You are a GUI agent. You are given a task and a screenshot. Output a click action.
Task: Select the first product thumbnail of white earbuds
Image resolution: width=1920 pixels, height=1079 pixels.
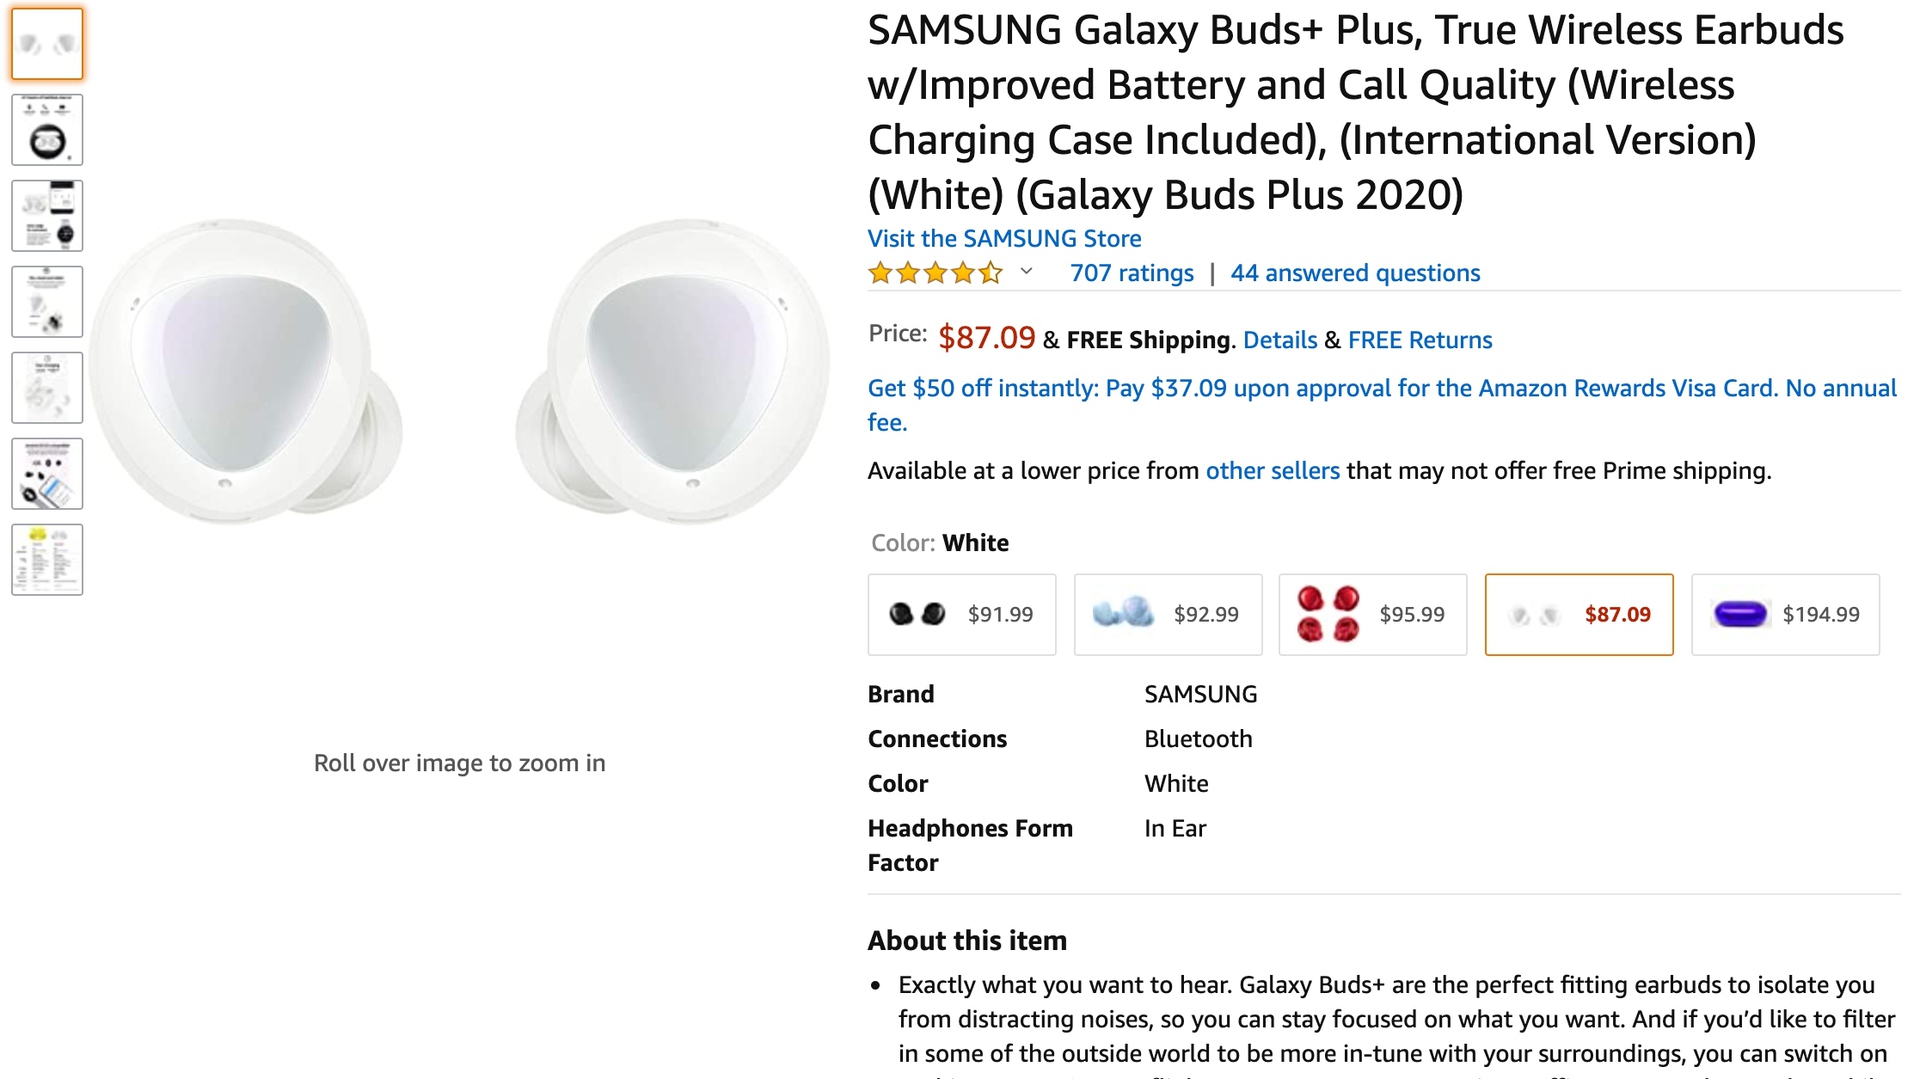tap(47, 44)
